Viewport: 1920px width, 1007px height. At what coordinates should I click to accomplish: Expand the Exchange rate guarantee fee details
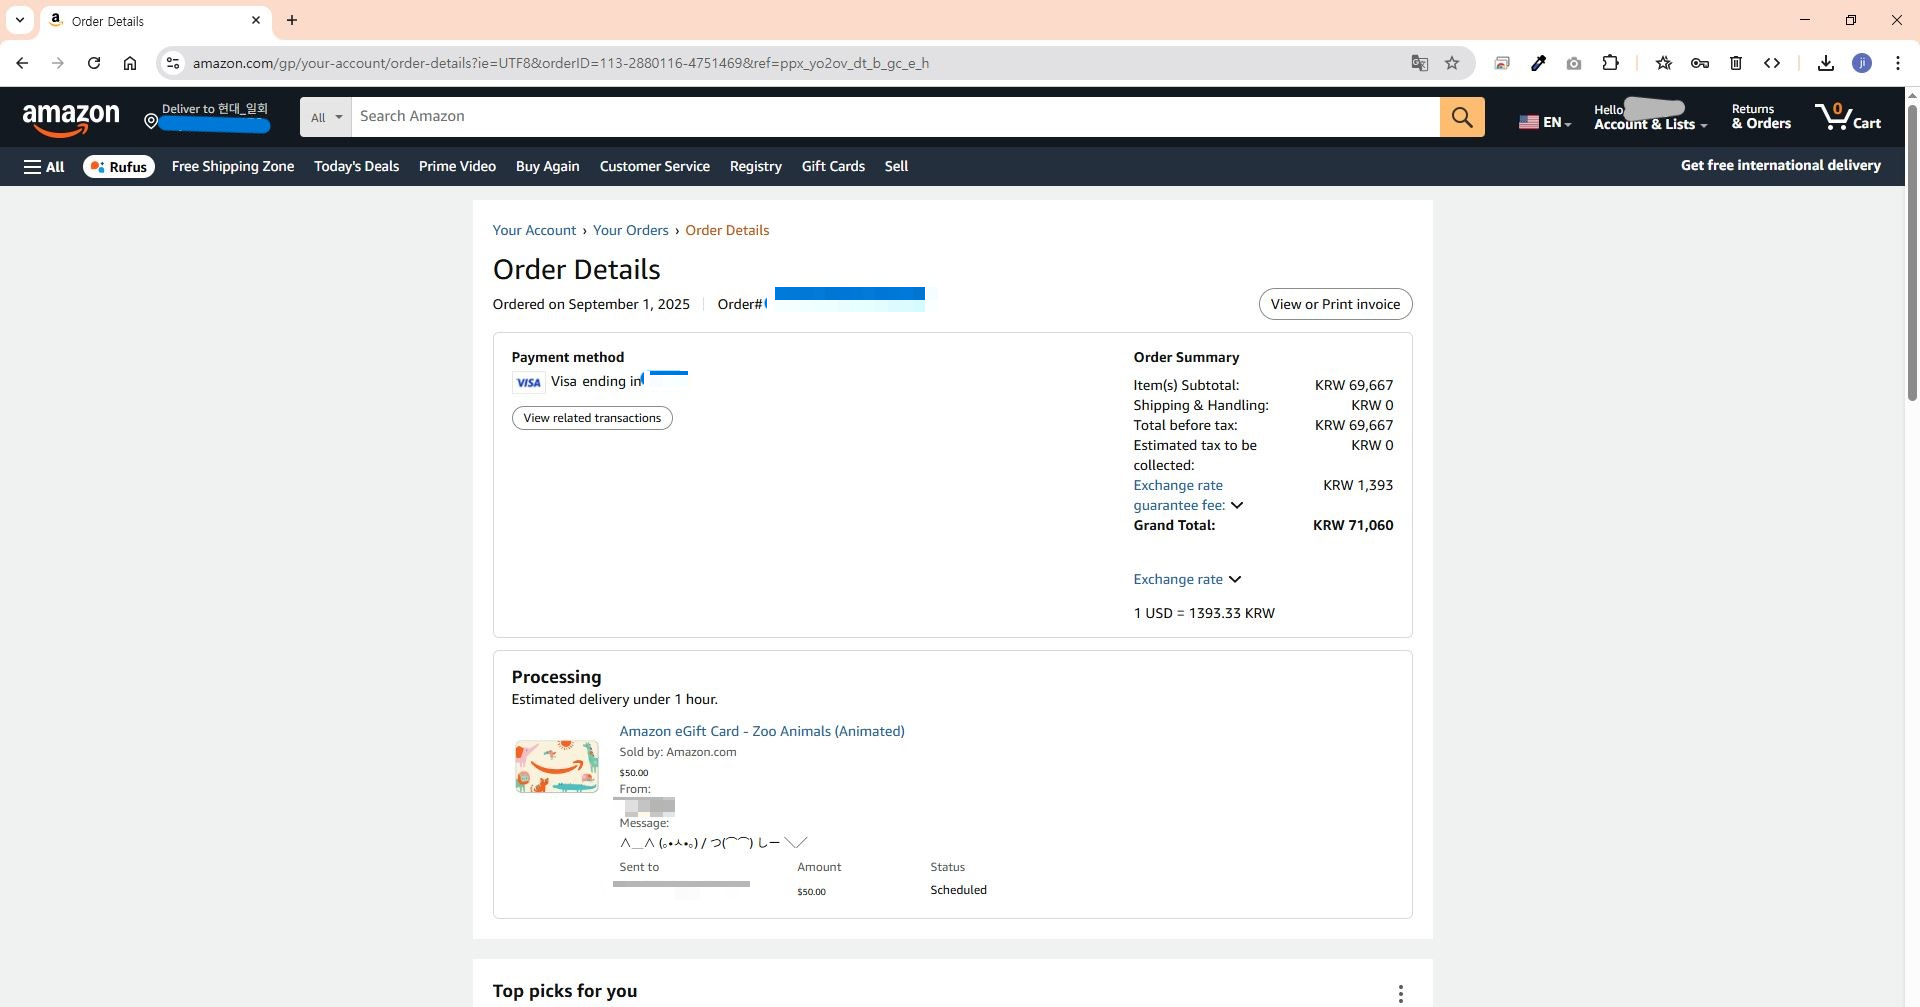(x=1237, y=505)
